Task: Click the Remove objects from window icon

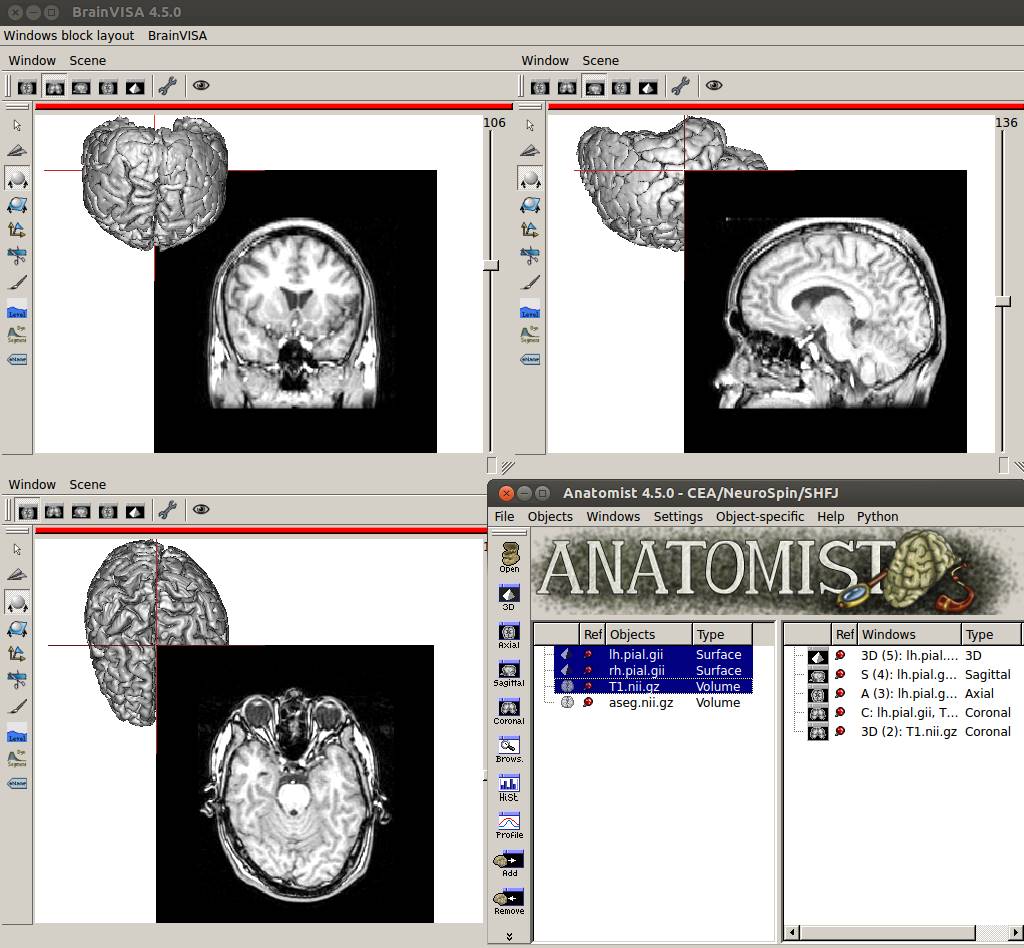Action: tap(509, 900)
